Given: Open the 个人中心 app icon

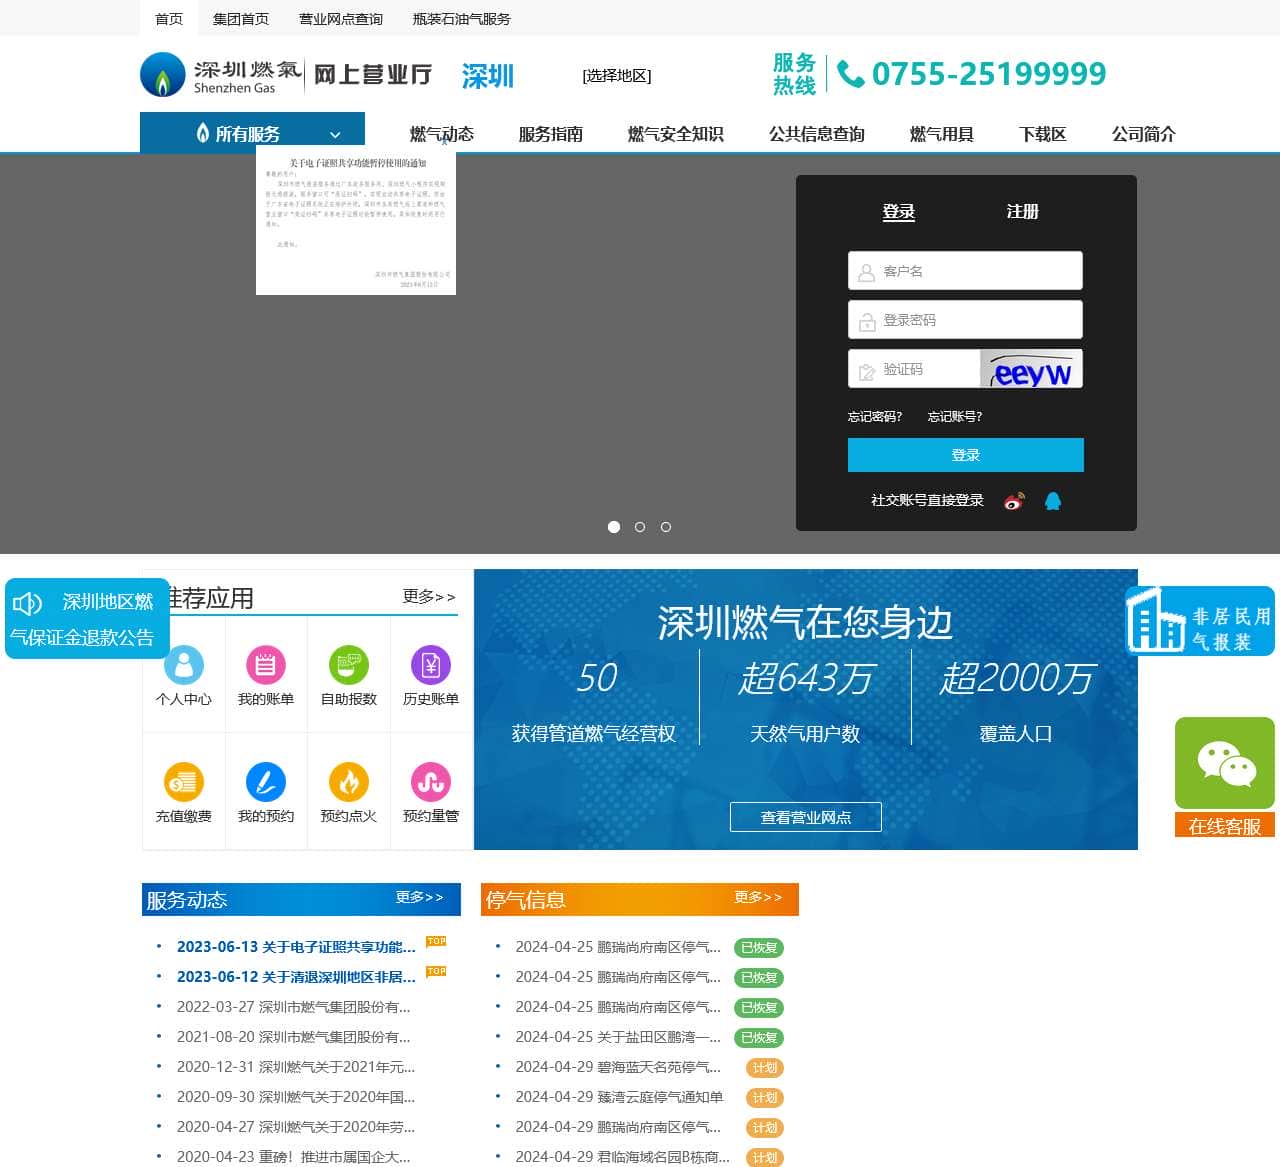Looking at the screenshot, I should click(184, 665).
